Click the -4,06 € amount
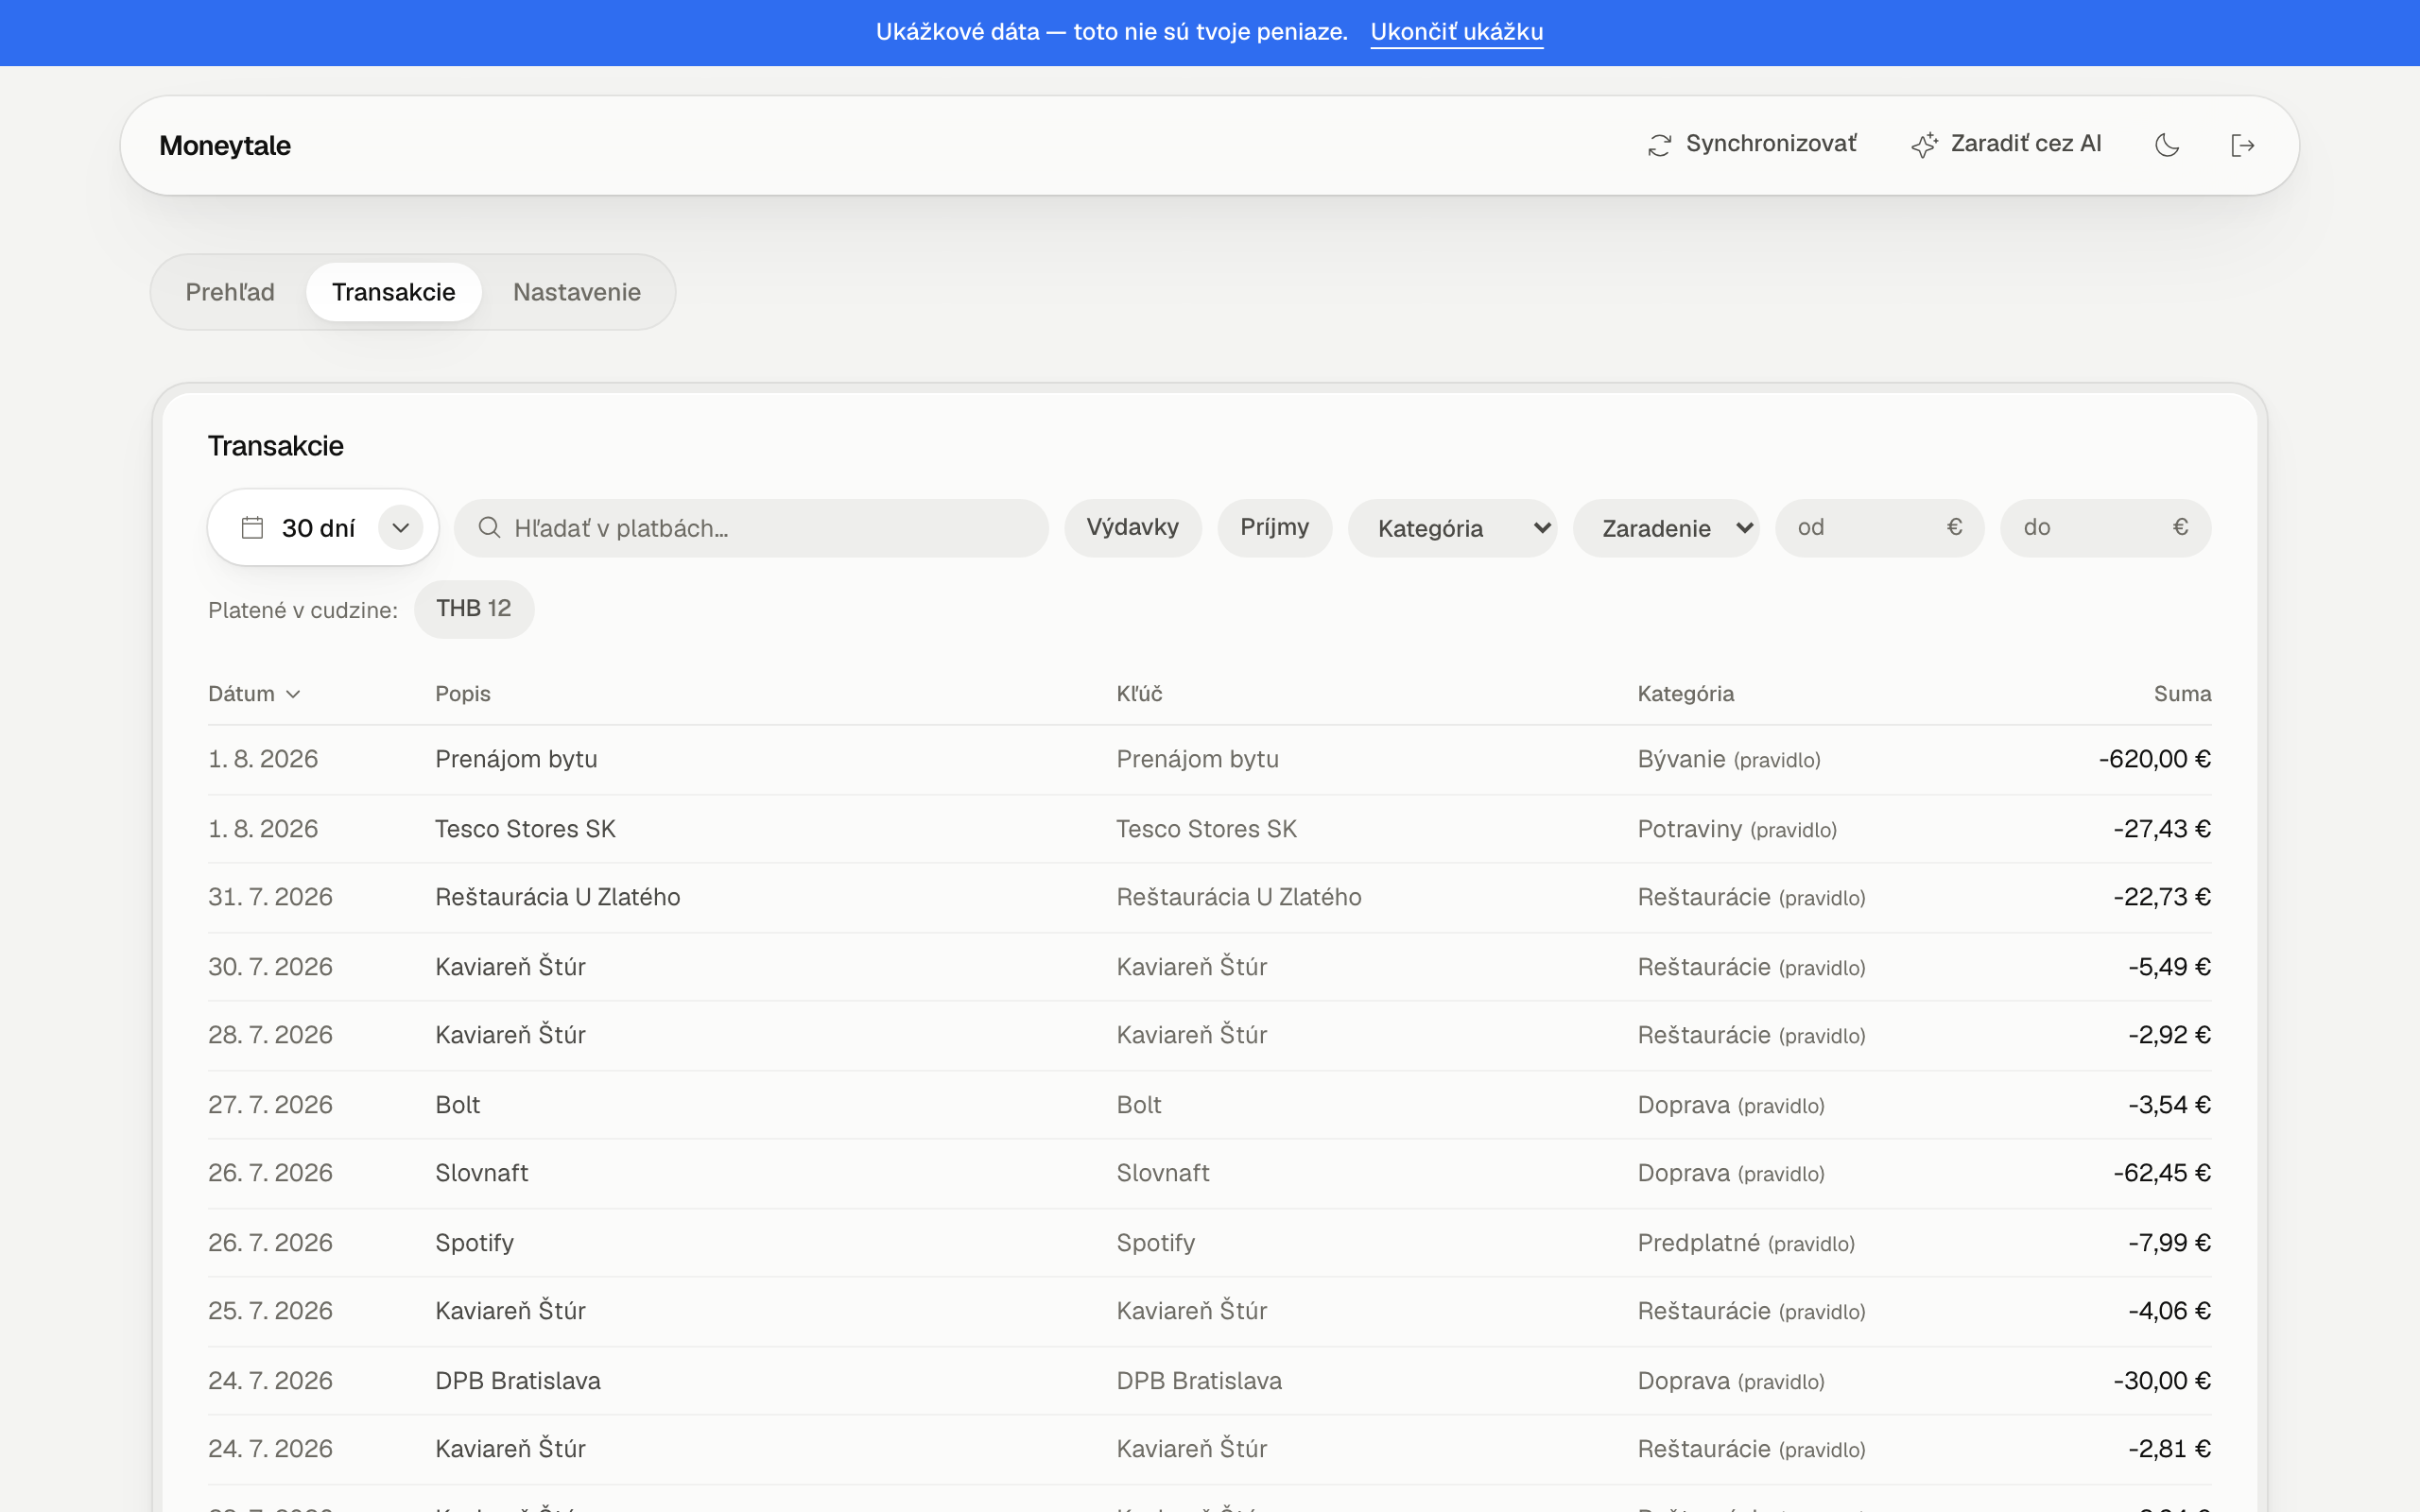 [x=2169, y=1311]
